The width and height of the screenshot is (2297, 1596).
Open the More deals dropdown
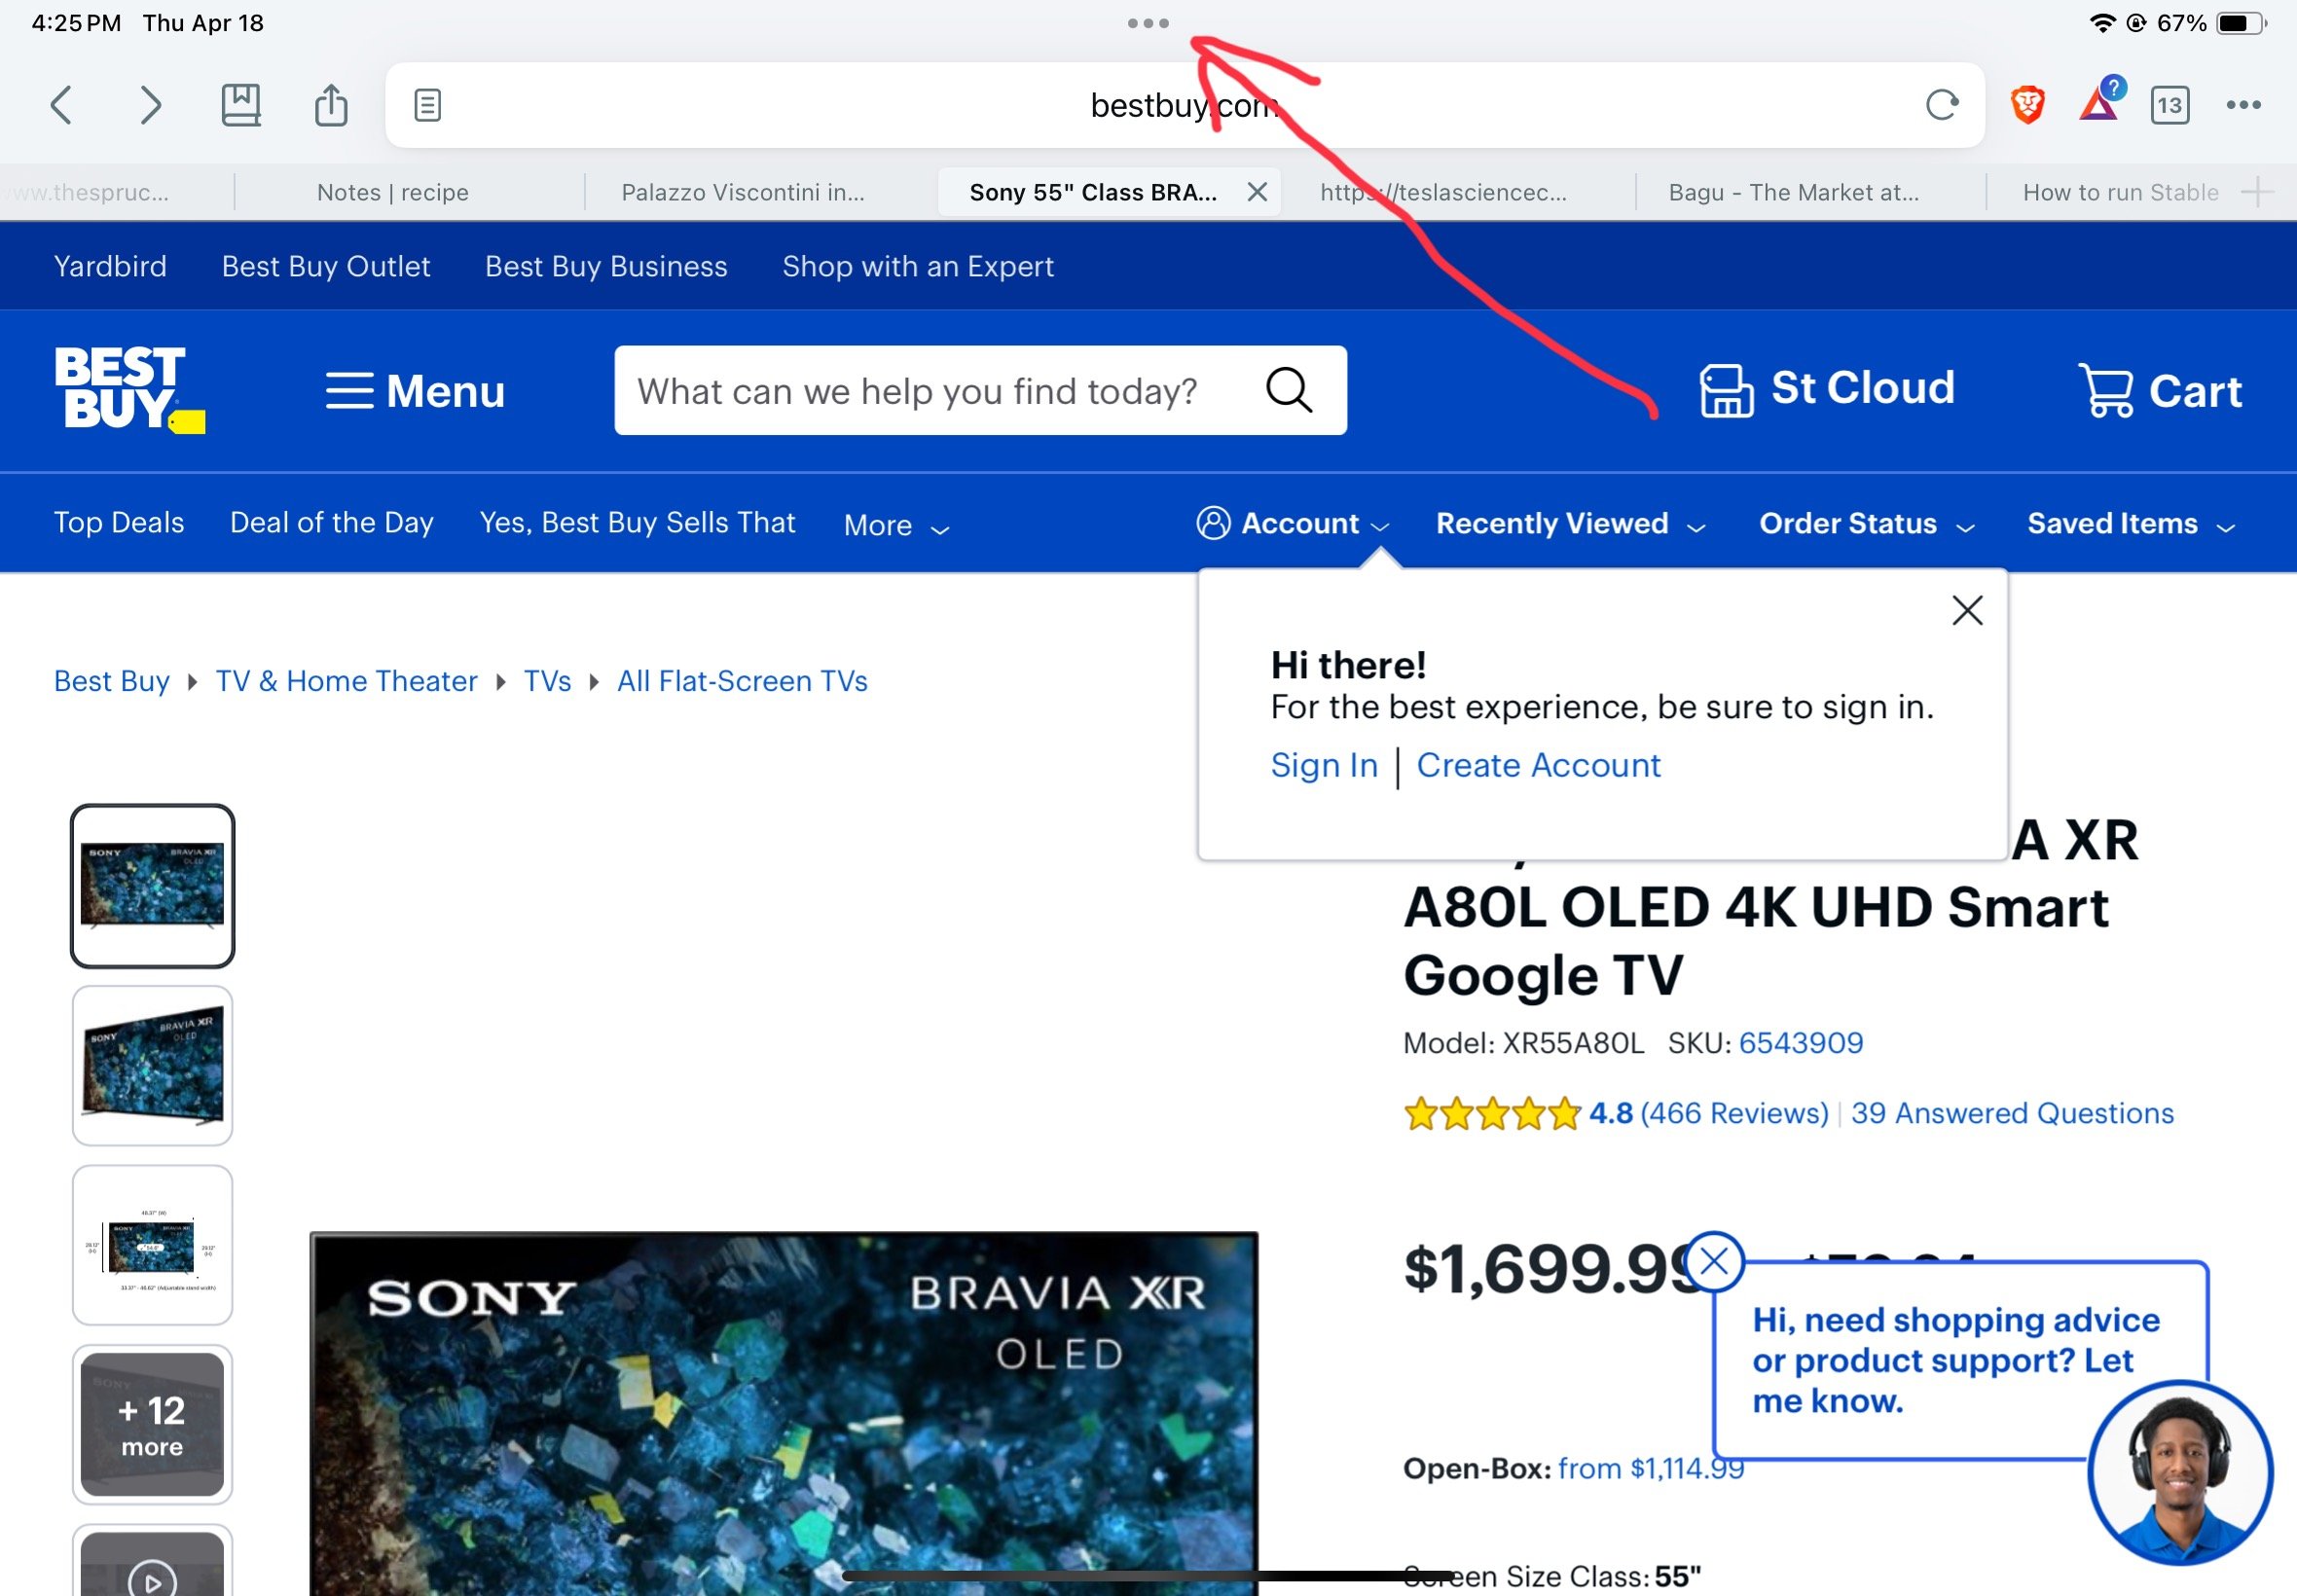pos(895,526)
